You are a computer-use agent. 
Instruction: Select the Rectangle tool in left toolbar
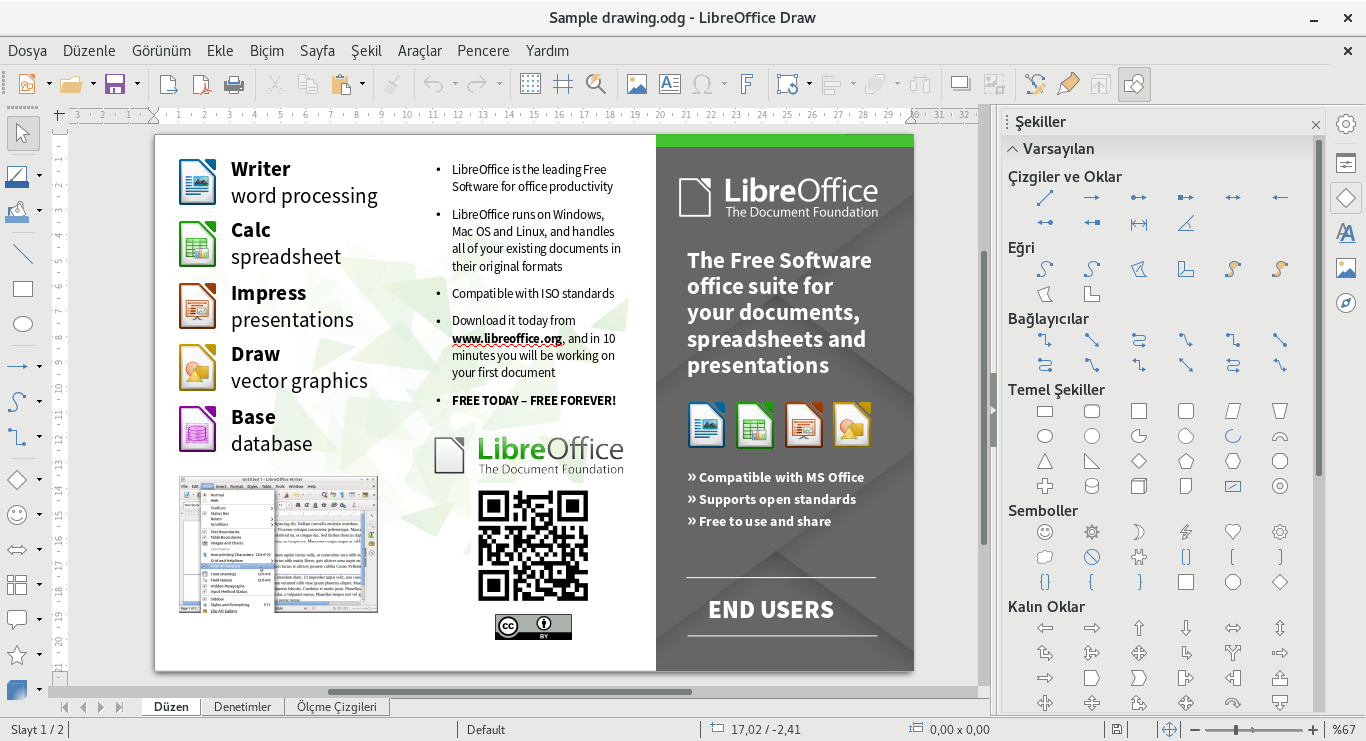pyautogui.click(x=22, y=290)
